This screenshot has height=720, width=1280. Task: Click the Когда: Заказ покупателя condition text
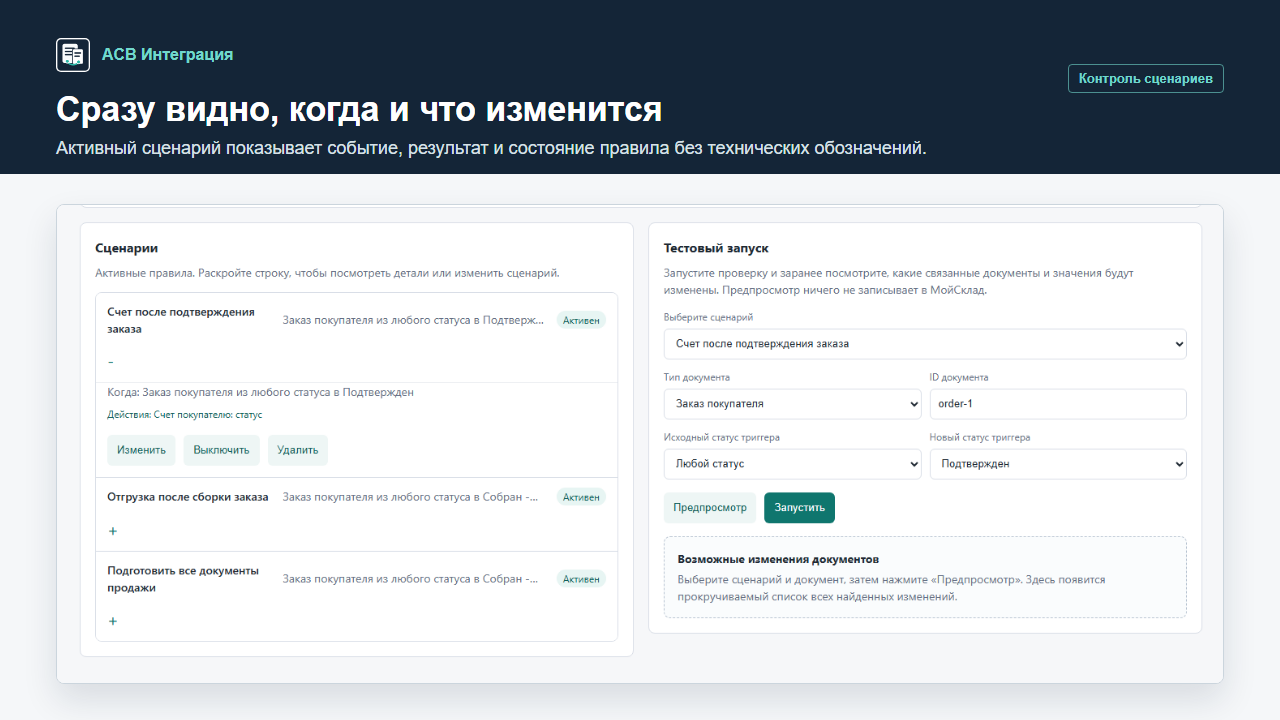click(x=260, y=392)
